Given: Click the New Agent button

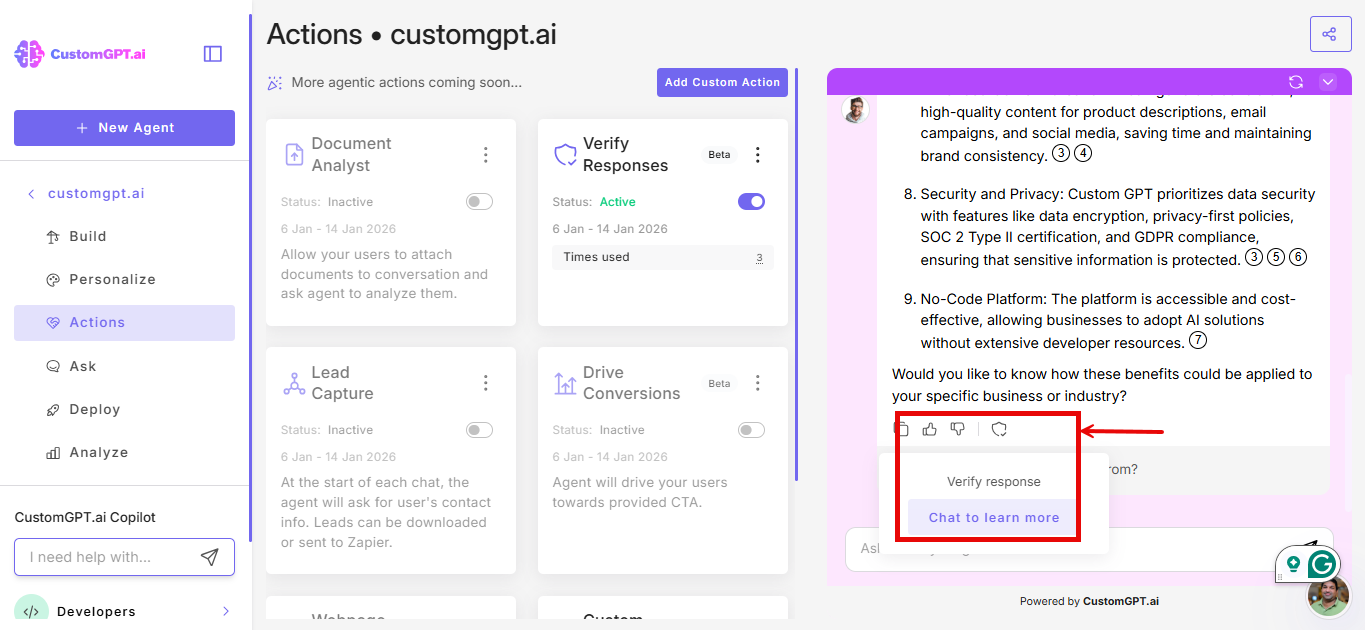Looking at the screenshot, I should pyautogui.click(x=124, y=128).
